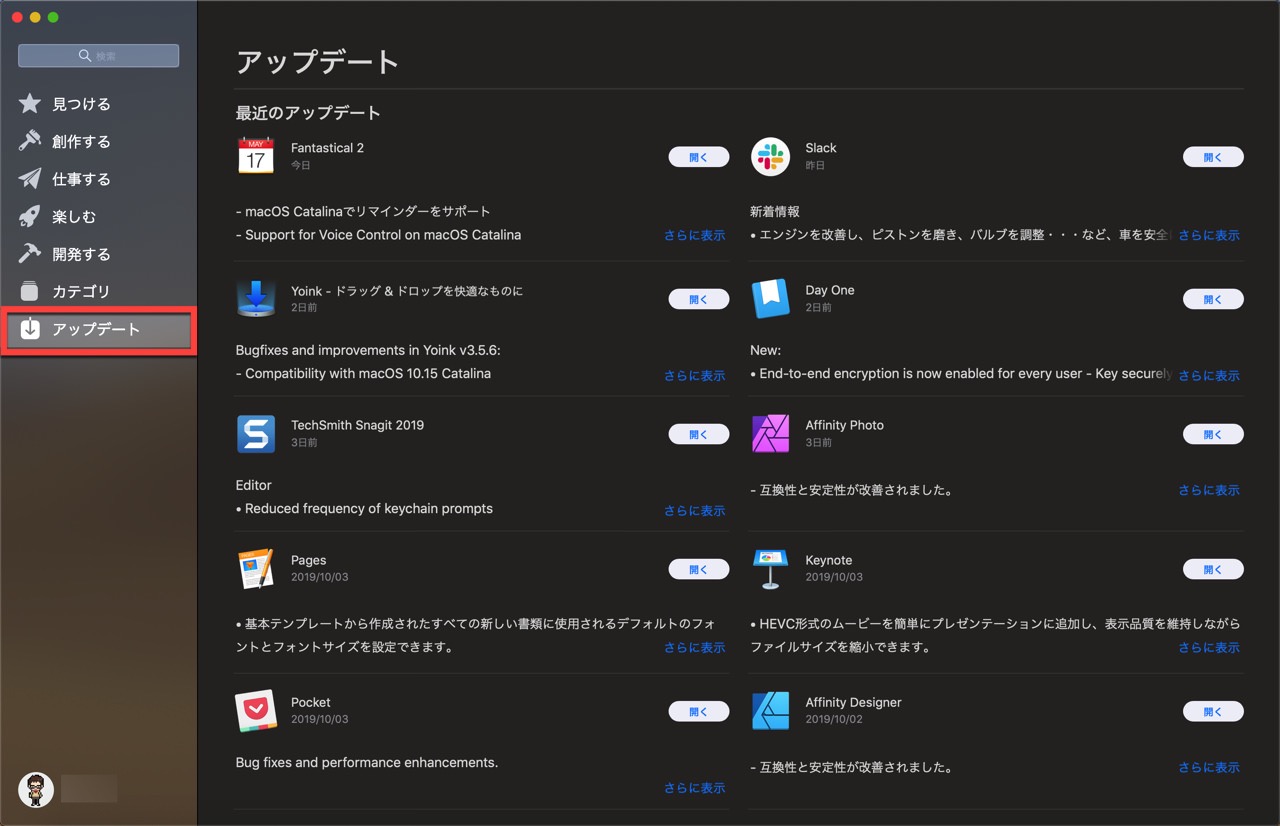Click the 開く button for Pages
This screenshot has height=826, width=1280.
[699, 569]
